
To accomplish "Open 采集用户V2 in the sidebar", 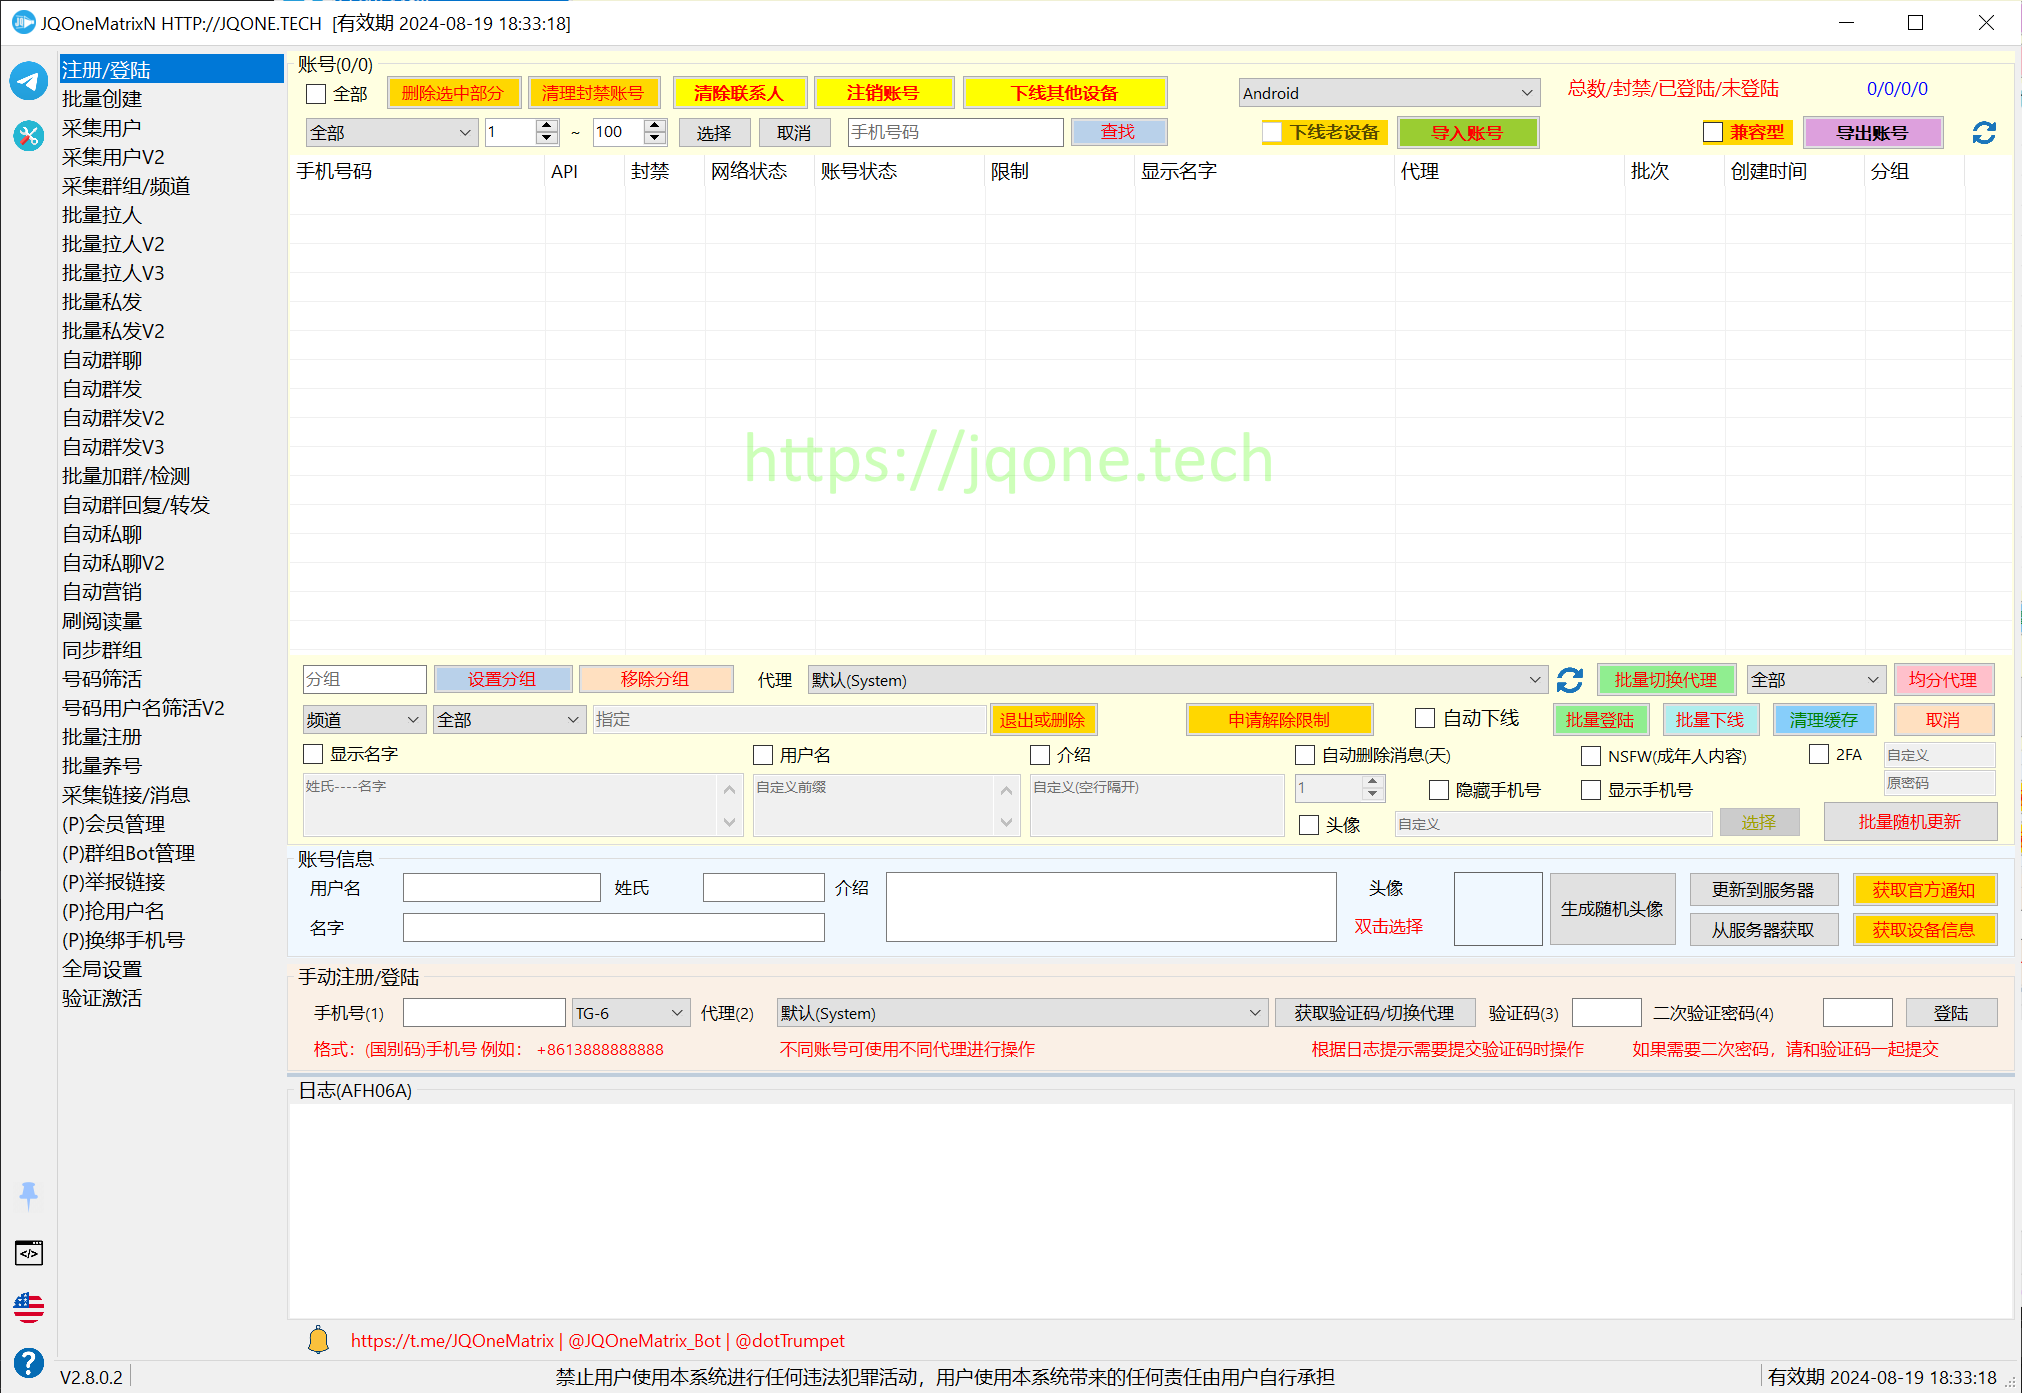I will [x=113, y=157].
